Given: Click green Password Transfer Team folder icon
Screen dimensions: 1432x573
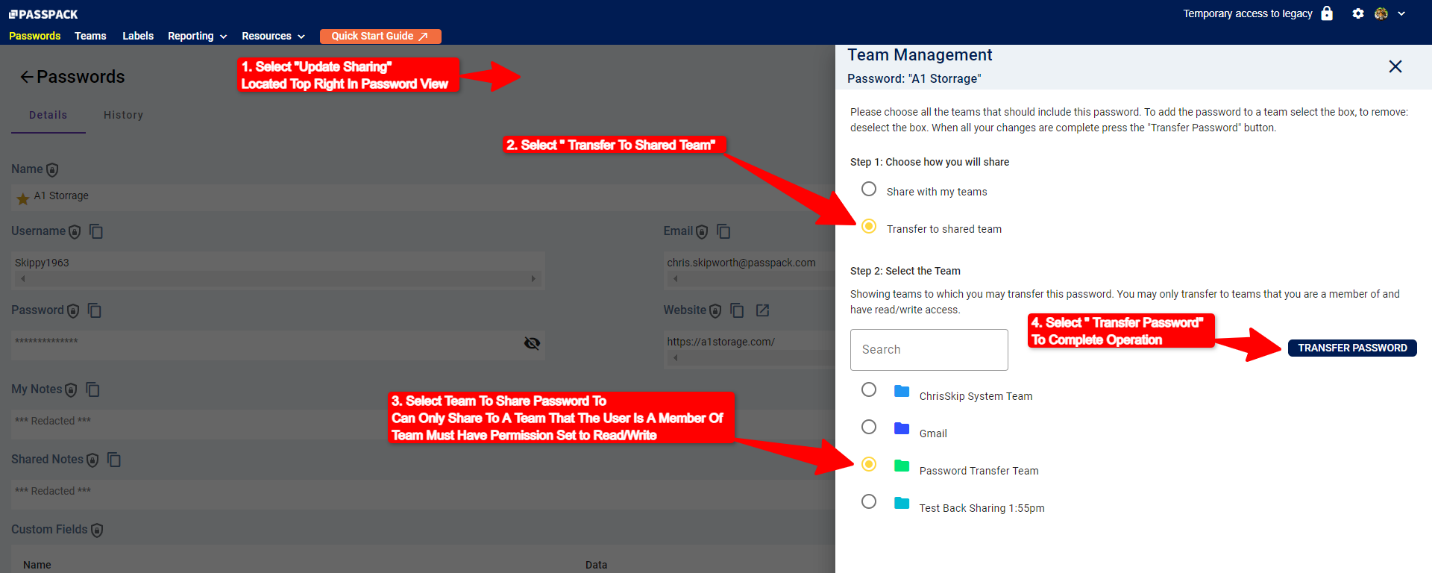Looking at the screenshot, I should pyautogui.click(x=902, y=465).
